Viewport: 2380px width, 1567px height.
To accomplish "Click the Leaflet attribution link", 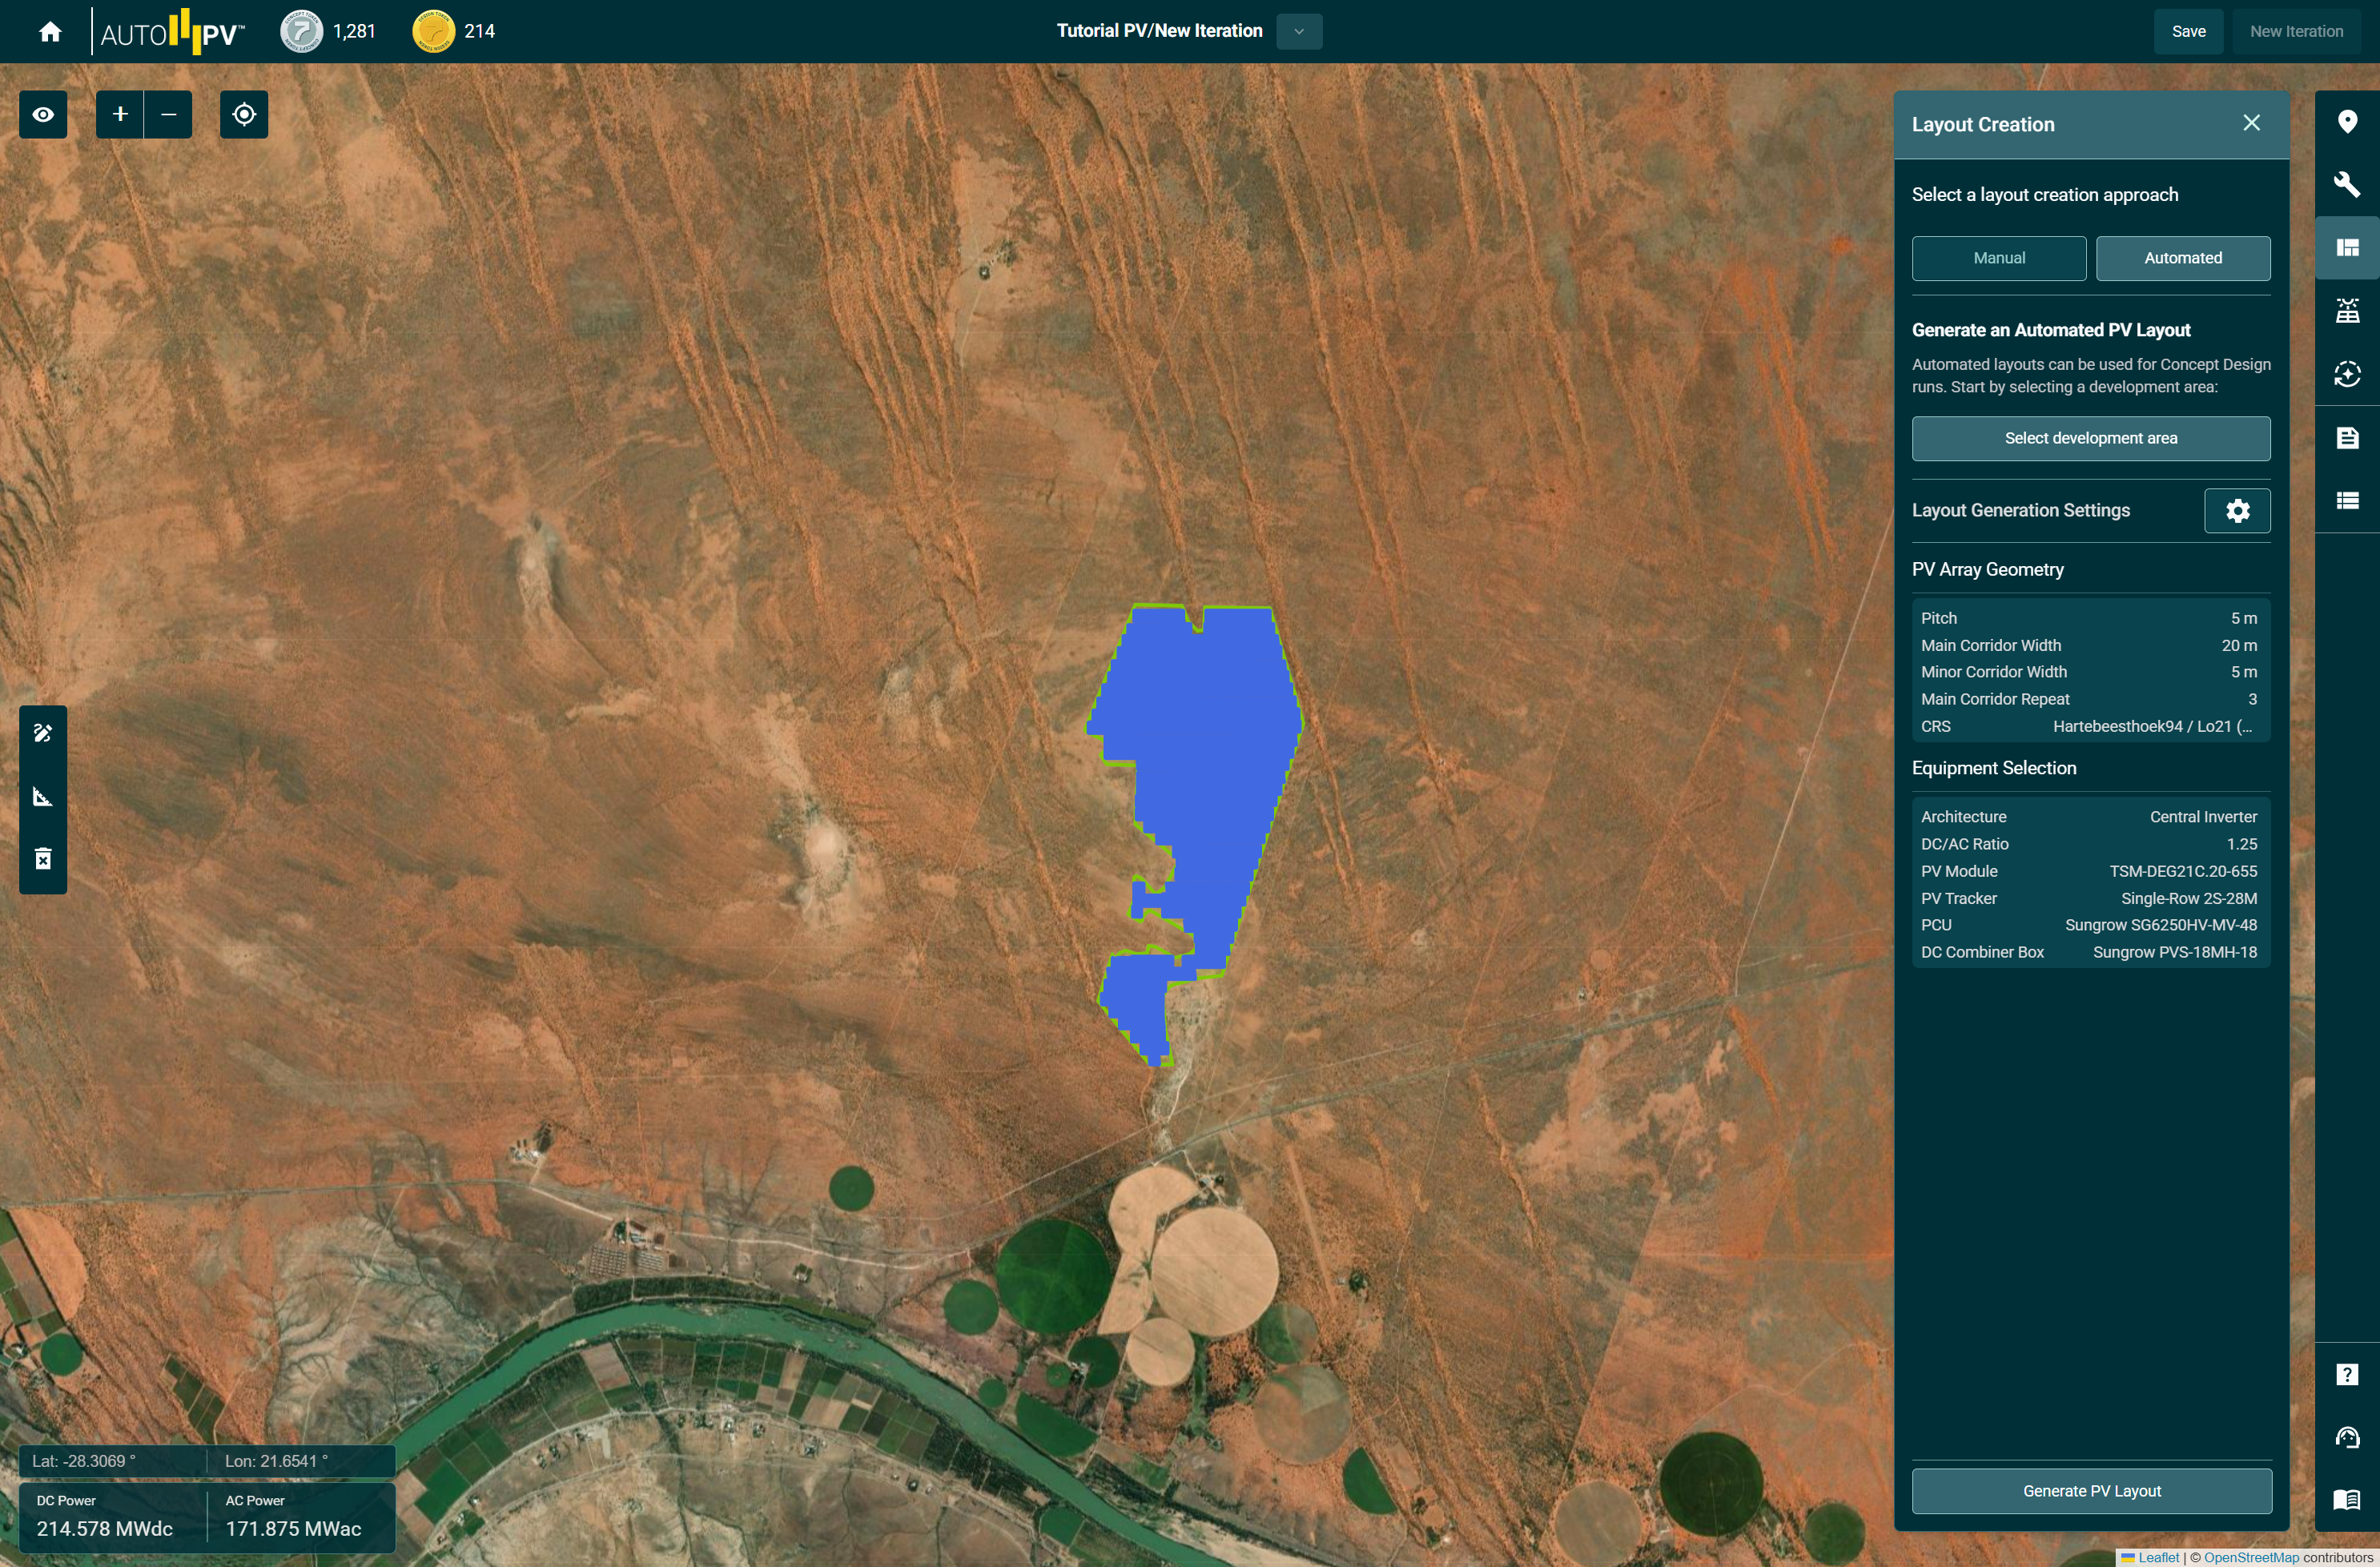I will click(x=2158, y=1557).
